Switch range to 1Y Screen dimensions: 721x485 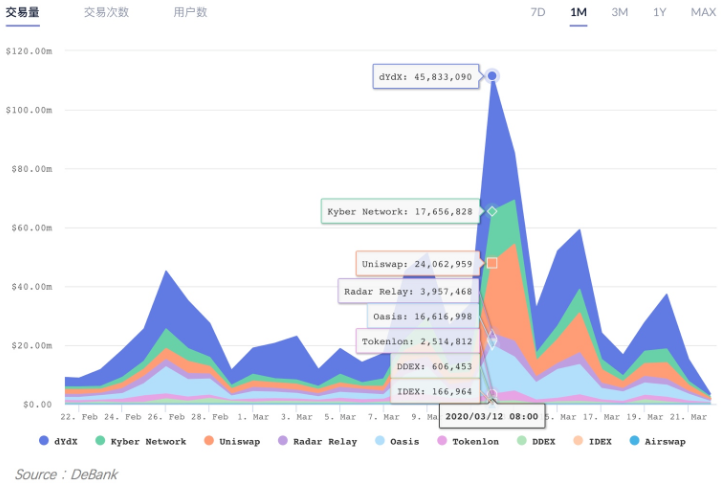pyautogui.click(x=659, y=12)
